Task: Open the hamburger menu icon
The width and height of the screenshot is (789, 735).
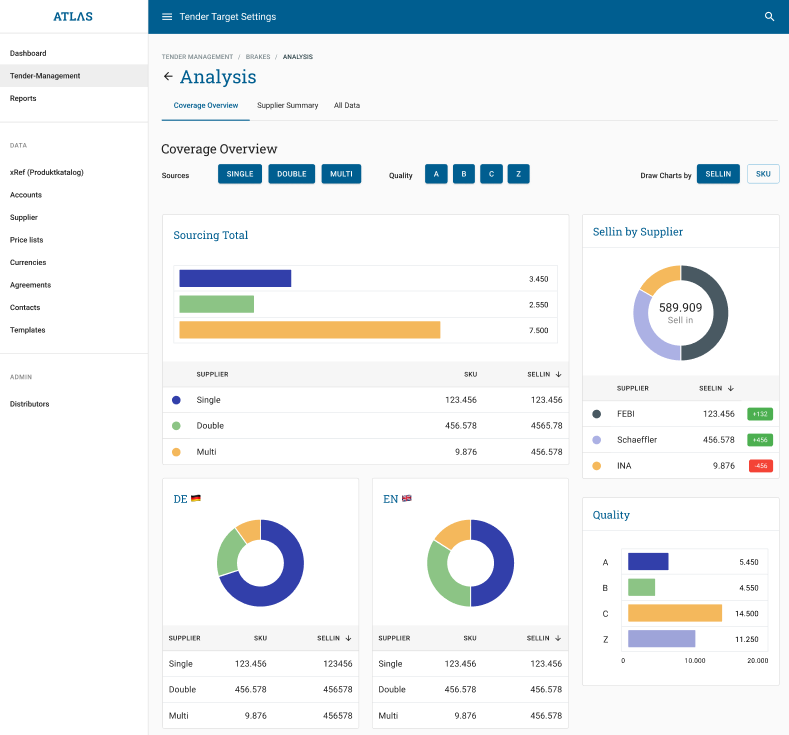Action: tap(167, 17)
